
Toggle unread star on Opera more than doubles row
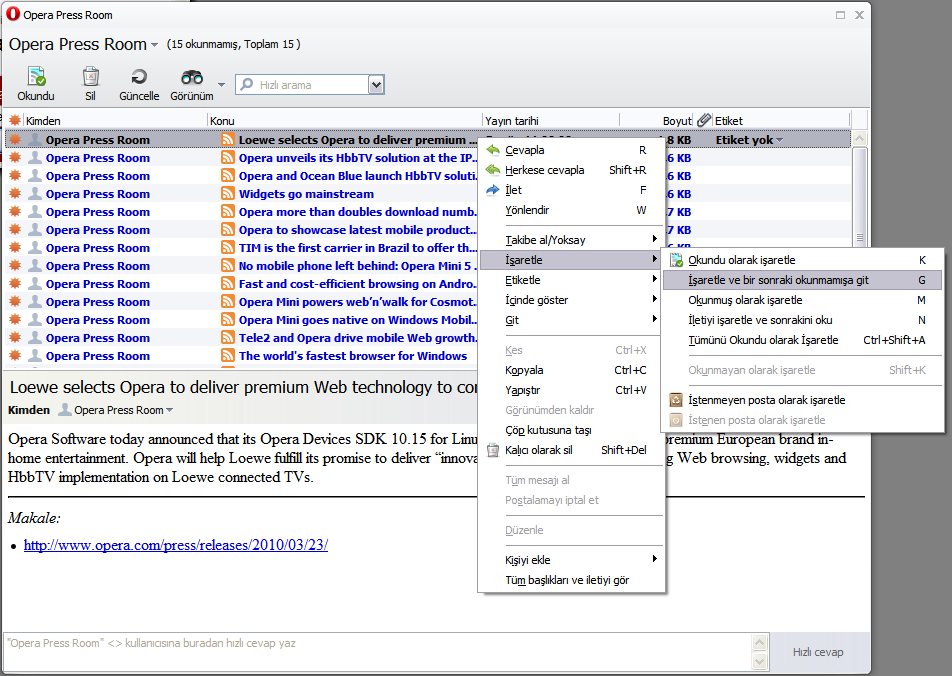[x=15, y=212]
